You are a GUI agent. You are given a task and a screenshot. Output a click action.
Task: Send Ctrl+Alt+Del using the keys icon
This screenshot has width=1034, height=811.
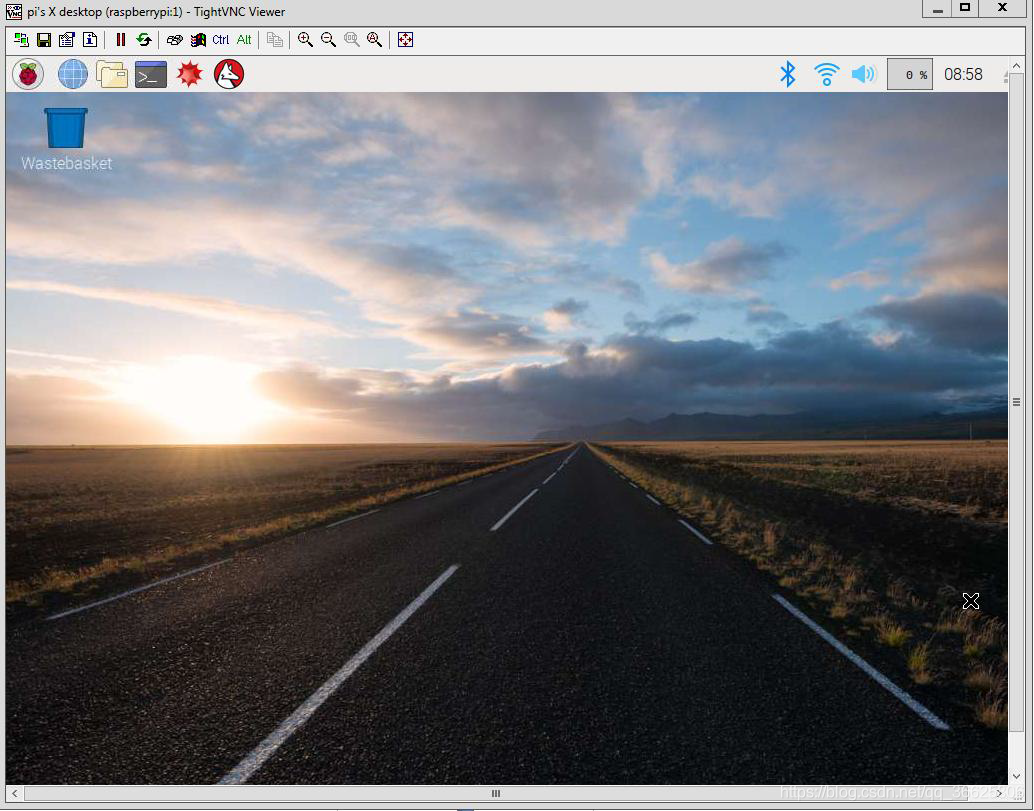coord(175,40)
